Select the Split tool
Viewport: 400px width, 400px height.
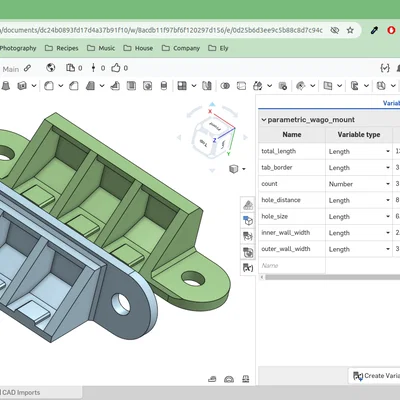tap(241, 86)
